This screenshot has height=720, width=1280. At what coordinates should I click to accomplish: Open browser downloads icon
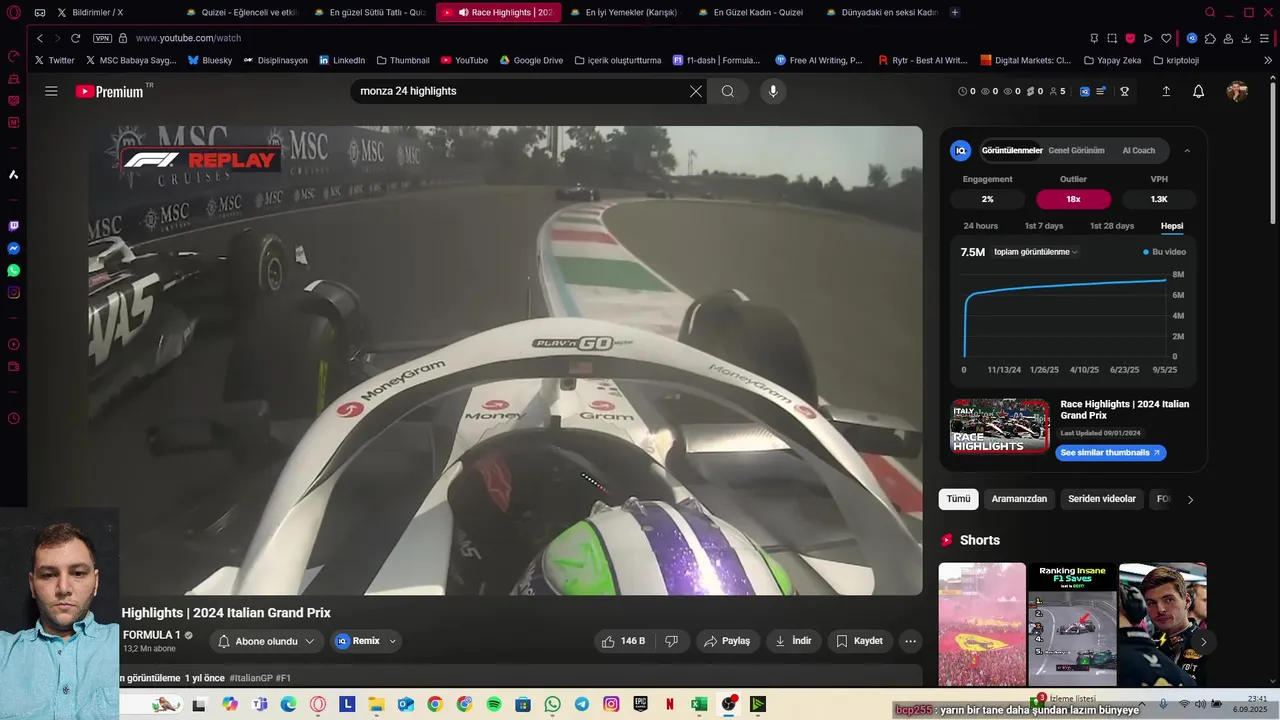[x=1246, y=38]
